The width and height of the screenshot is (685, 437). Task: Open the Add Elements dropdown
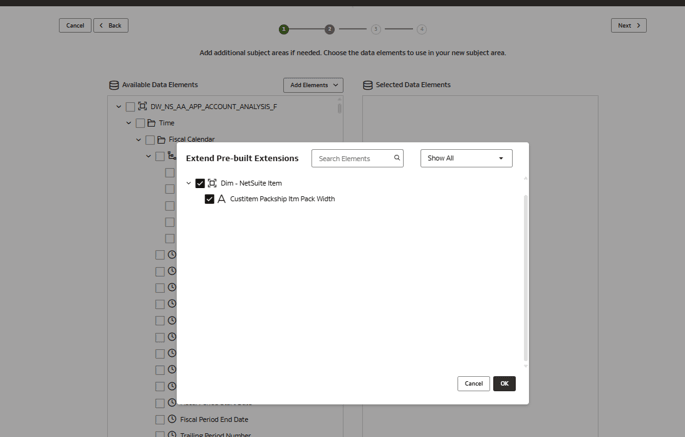click(x=313, y=85)
